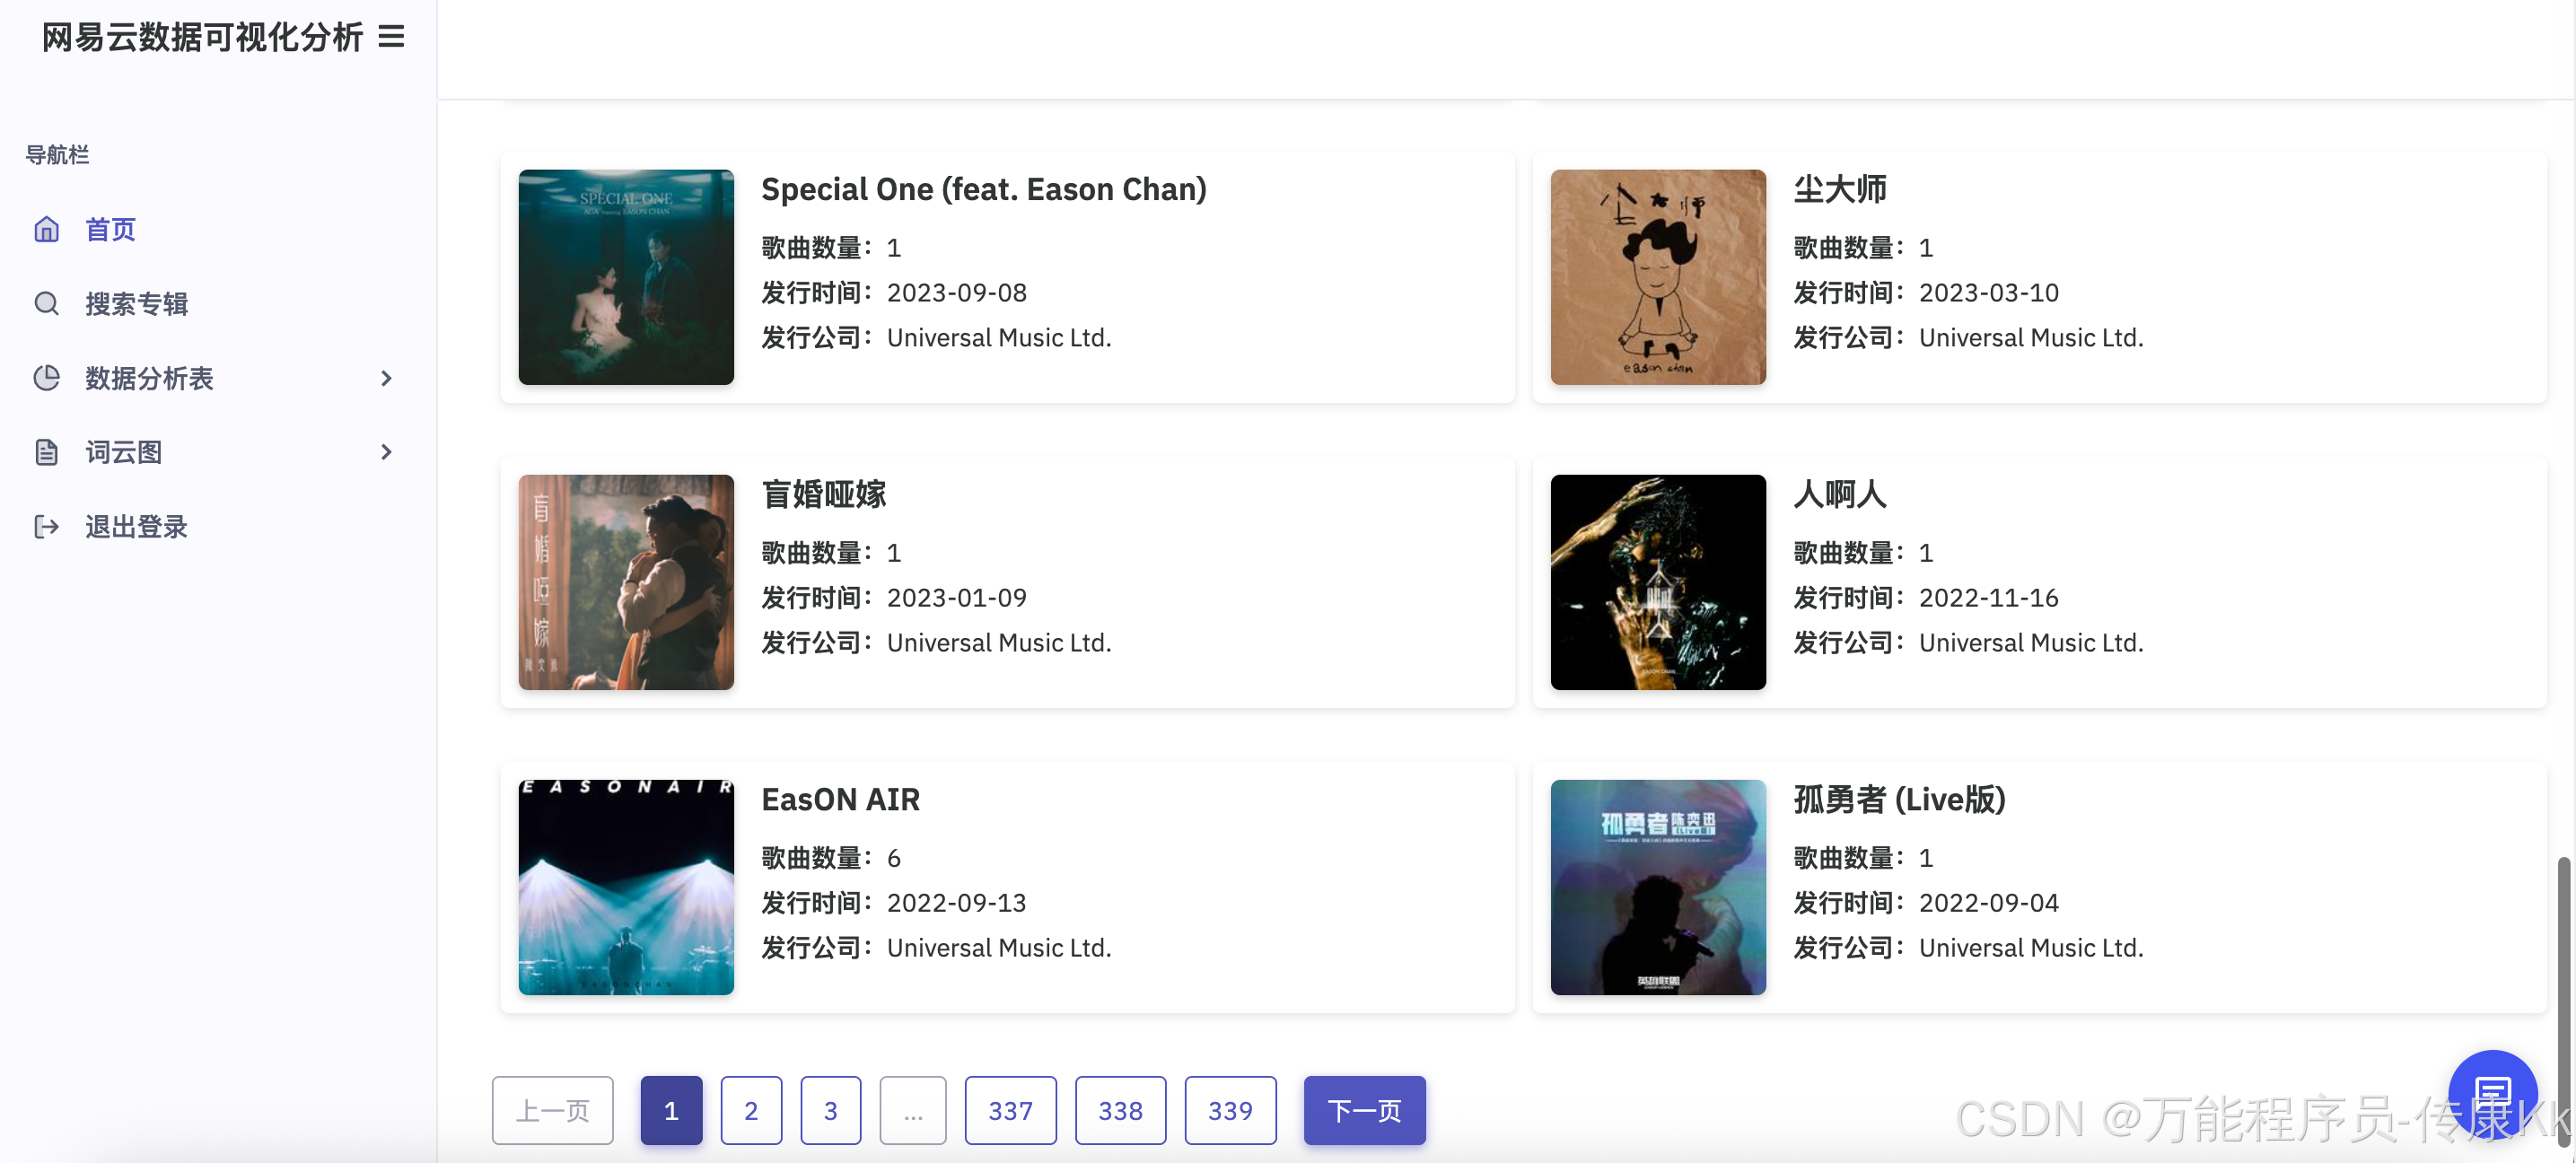Click the 上一页 previous page button
The width and height of the screenshot is (2576, 1163).
point(552,1110)
